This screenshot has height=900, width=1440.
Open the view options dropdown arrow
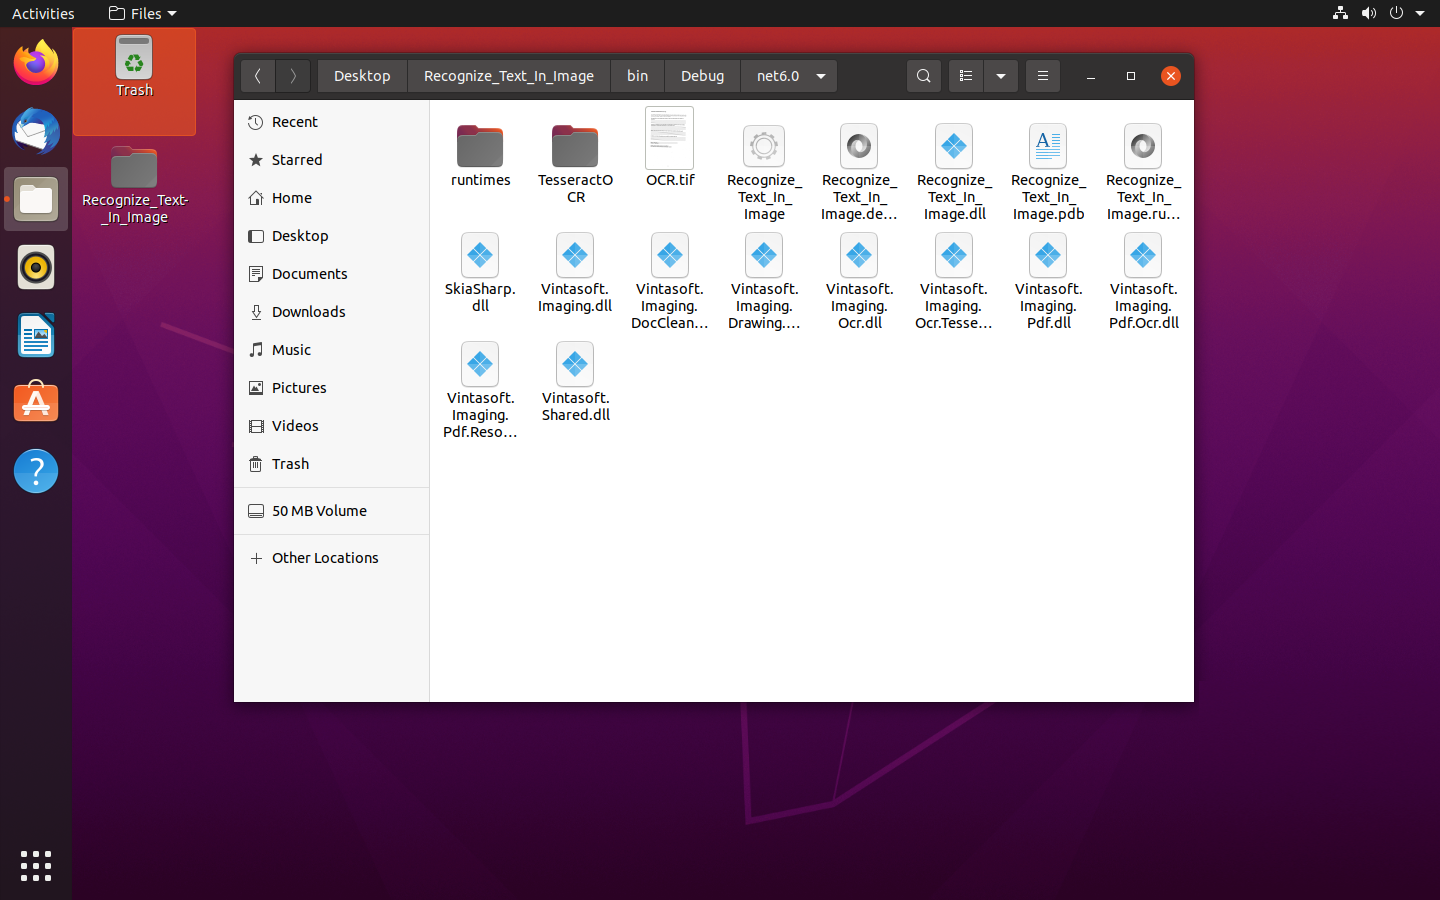[x=1001, y=76]
